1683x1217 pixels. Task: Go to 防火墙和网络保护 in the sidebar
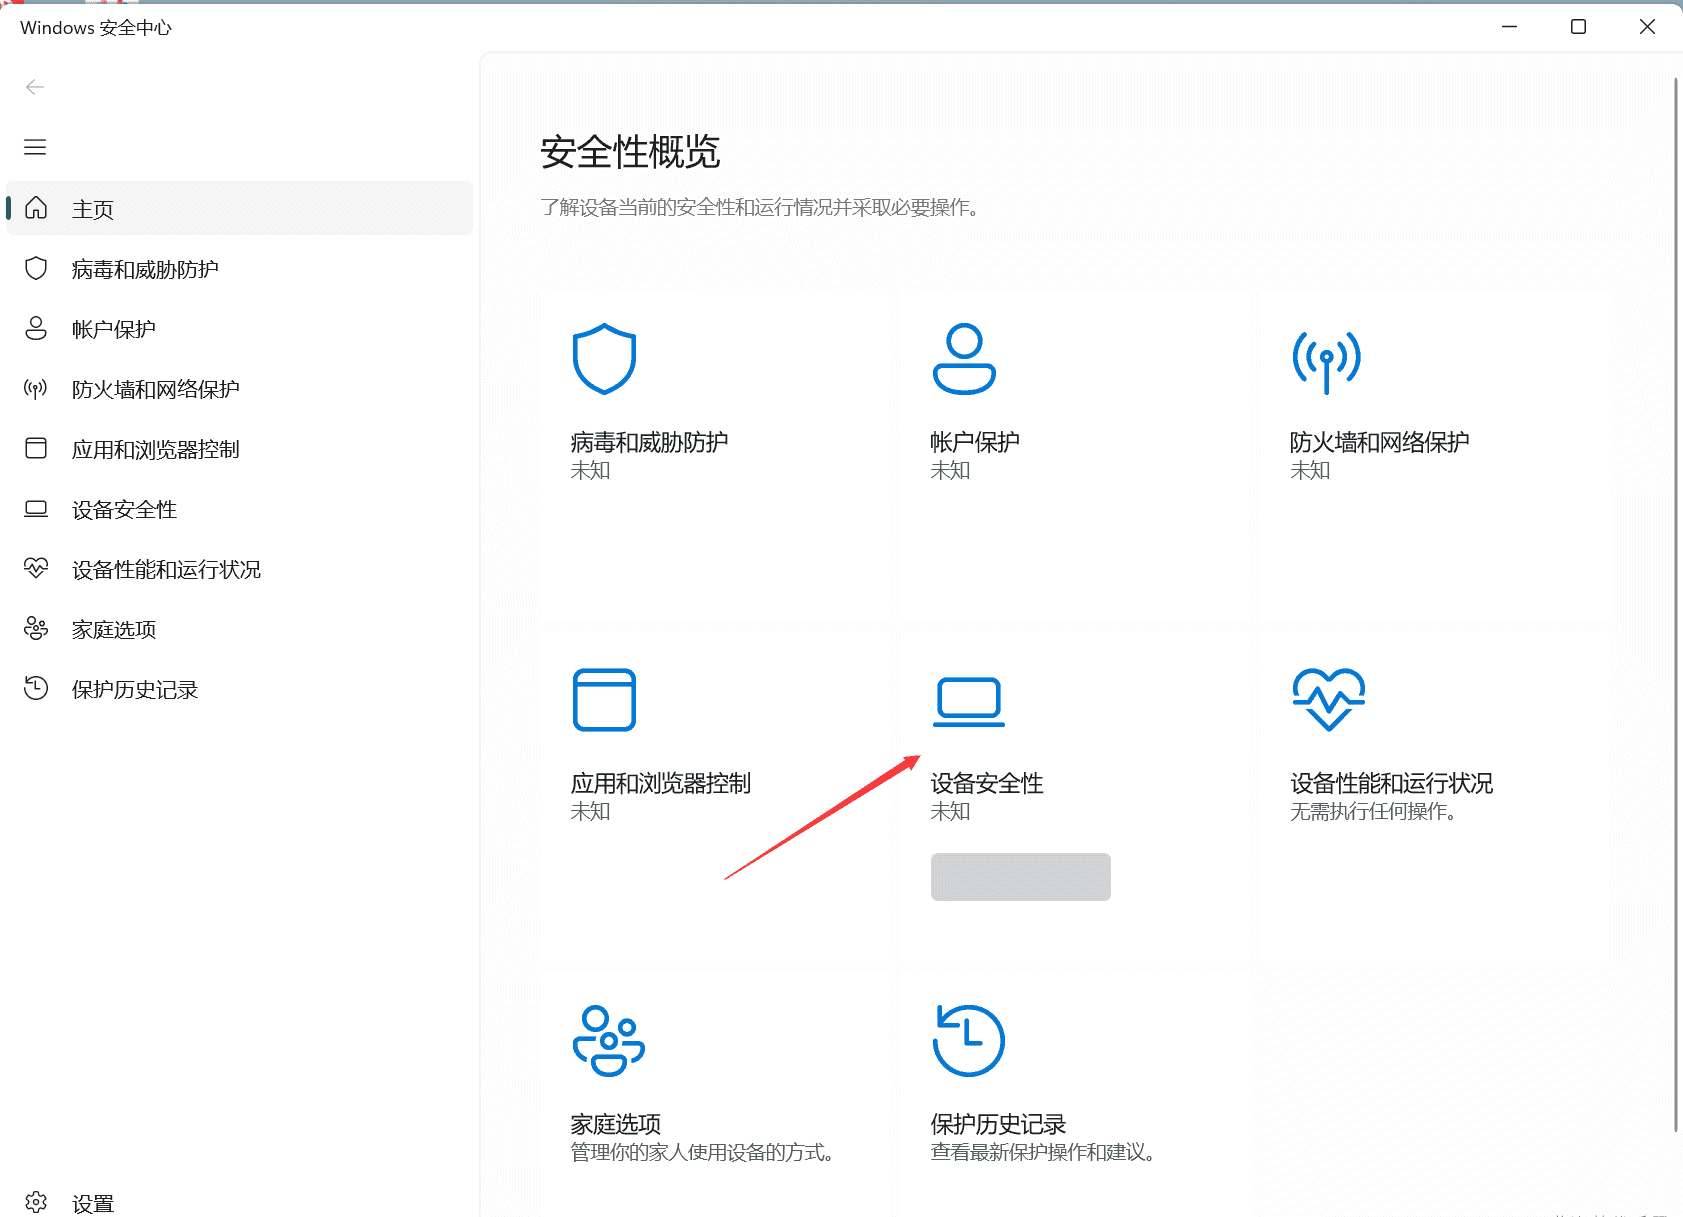tap(155, 389)
